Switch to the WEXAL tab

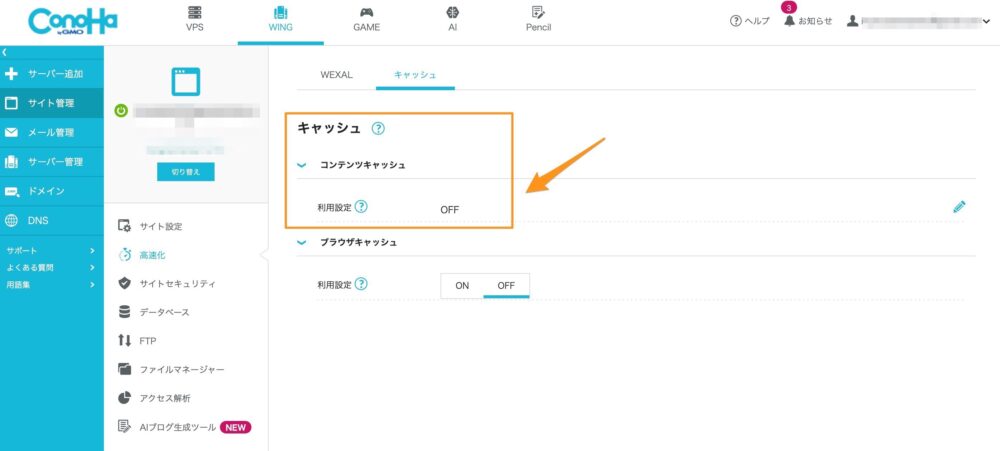click(337, 75)
